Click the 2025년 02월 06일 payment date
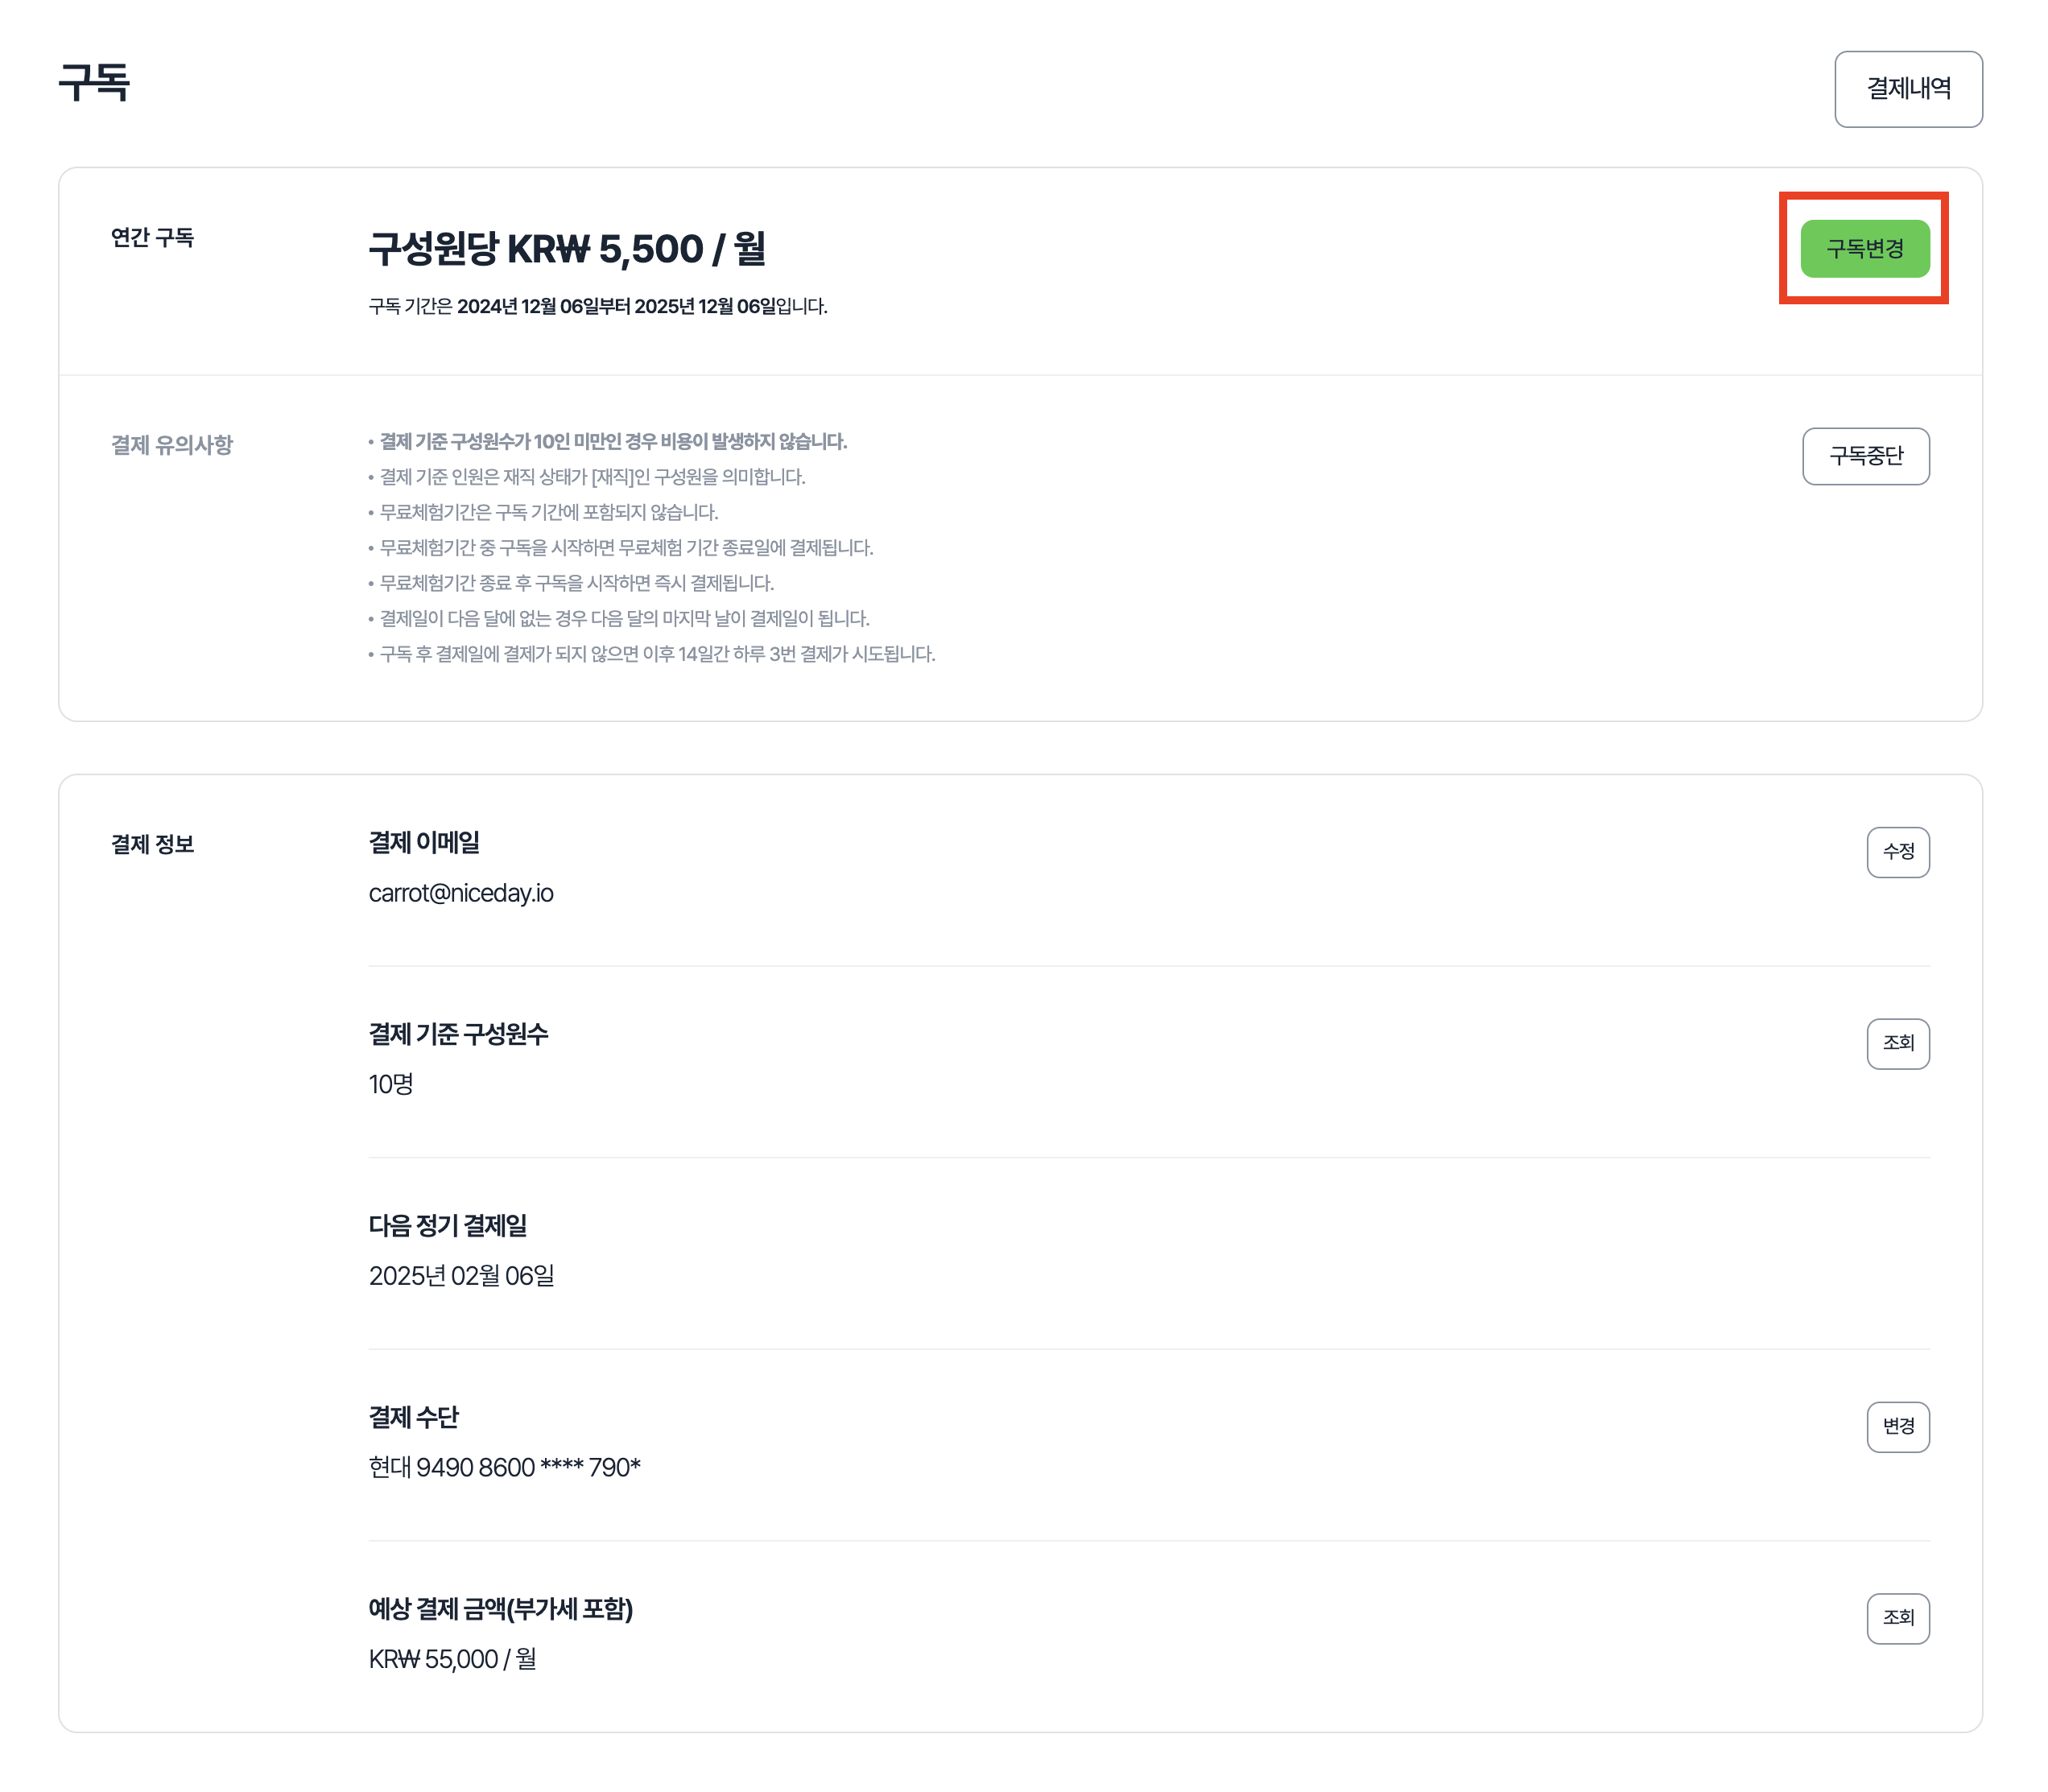 461,1275
